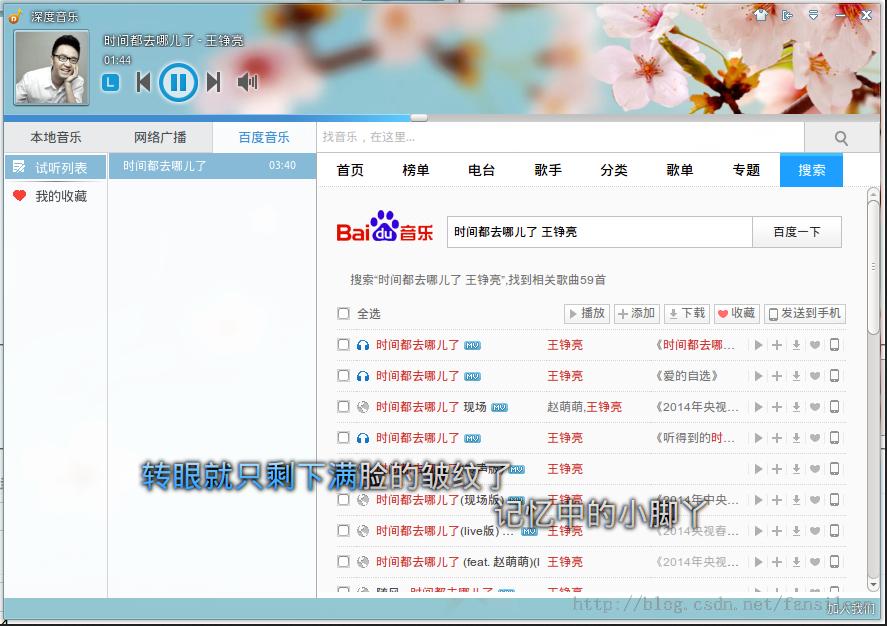The image size is (887, 626).
Task: Check the 时间都去哪儿了 现场 row checkbox
Action: click(x=343, y=407)
